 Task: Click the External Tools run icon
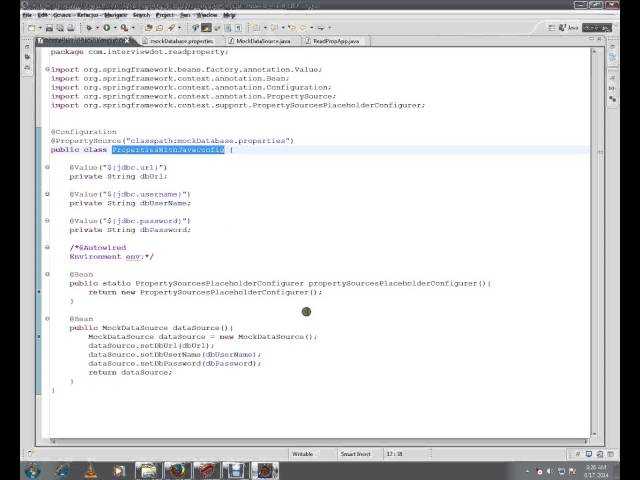coord(124,28)
